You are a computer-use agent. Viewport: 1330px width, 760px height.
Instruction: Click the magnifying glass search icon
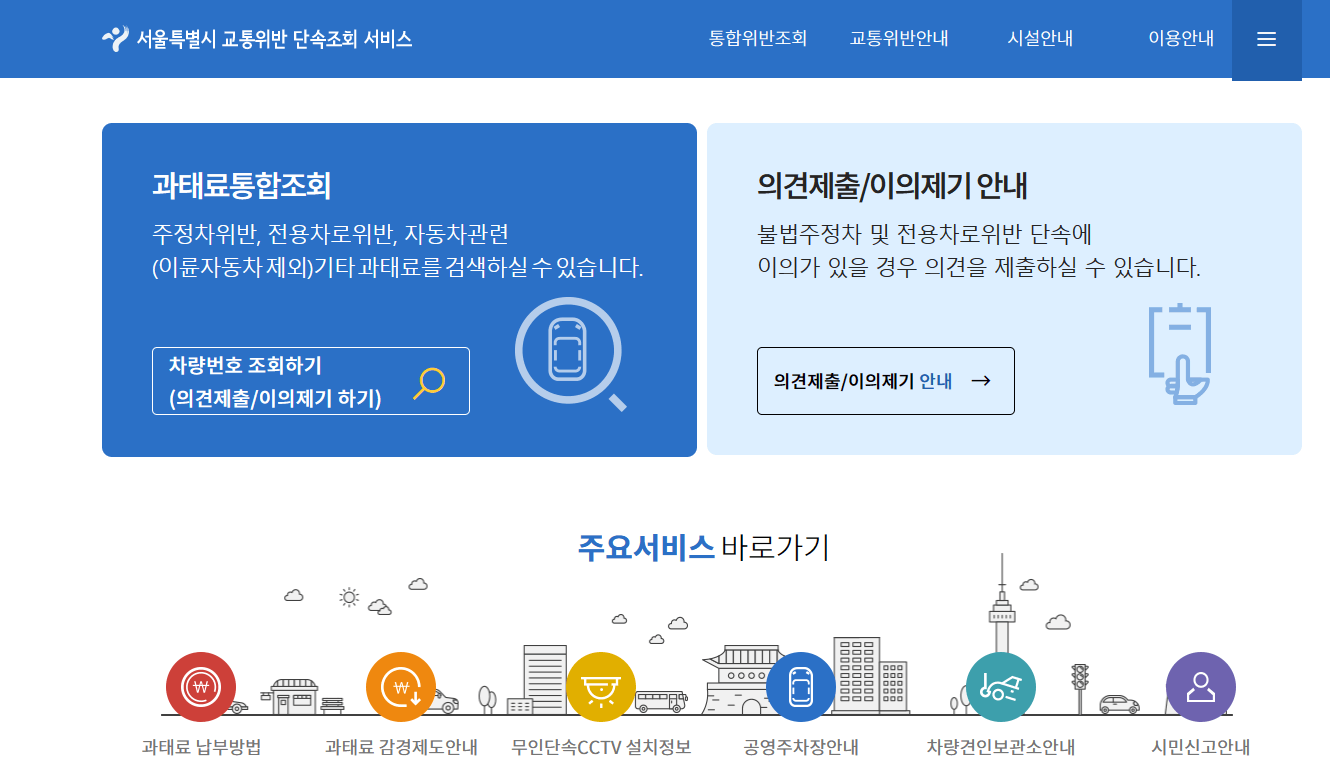430,381
